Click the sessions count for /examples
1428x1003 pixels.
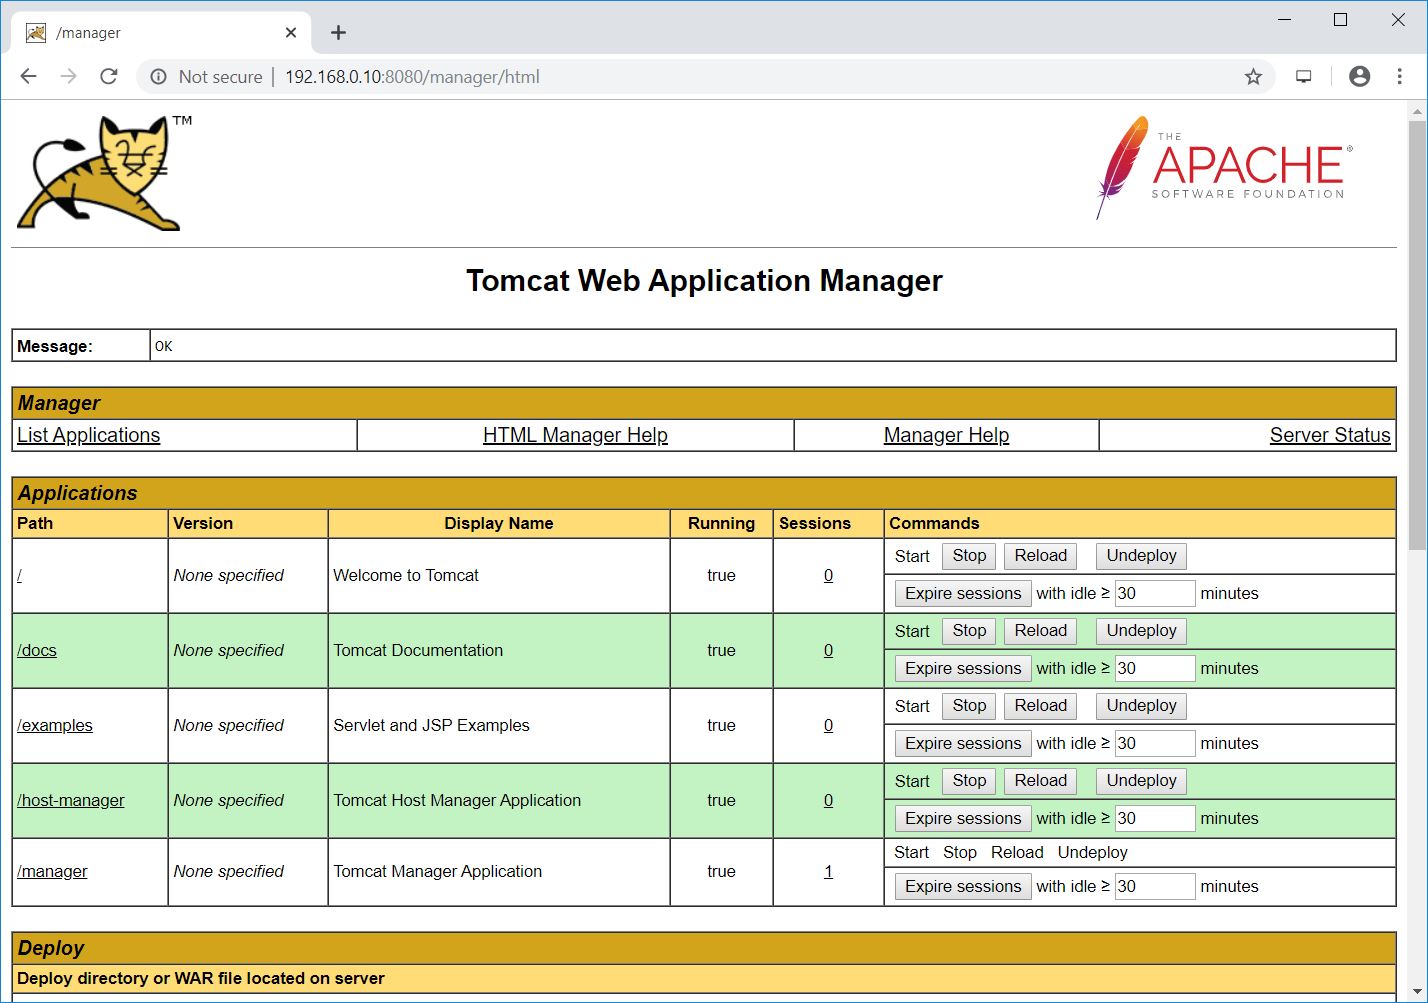828,725
